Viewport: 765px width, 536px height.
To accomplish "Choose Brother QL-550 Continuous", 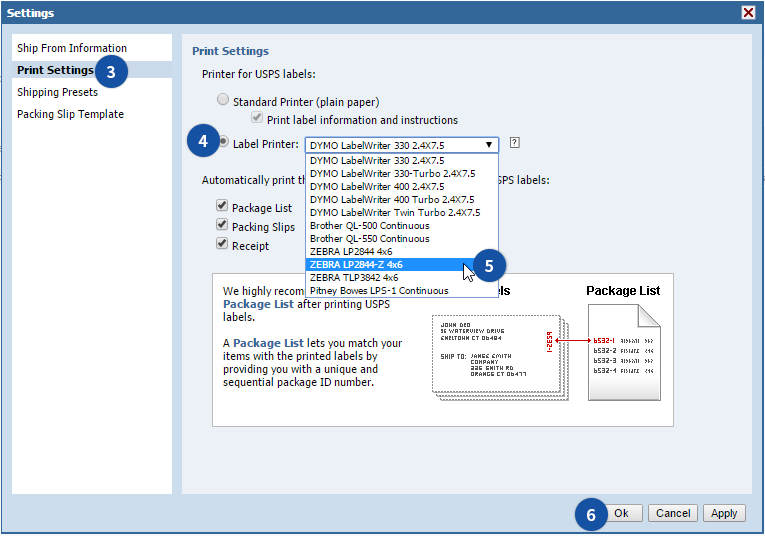I will pos(402,238).
